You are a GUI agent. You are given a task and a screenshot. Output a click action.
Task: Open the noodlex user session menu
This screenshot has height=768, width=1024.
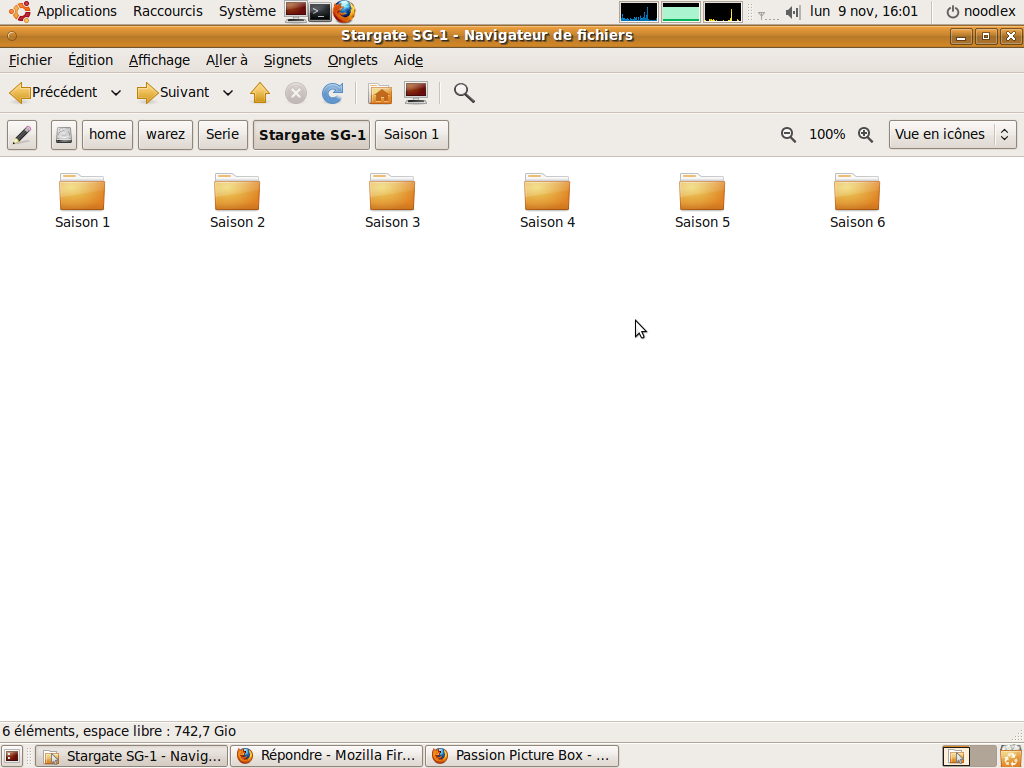coord(981,11)
